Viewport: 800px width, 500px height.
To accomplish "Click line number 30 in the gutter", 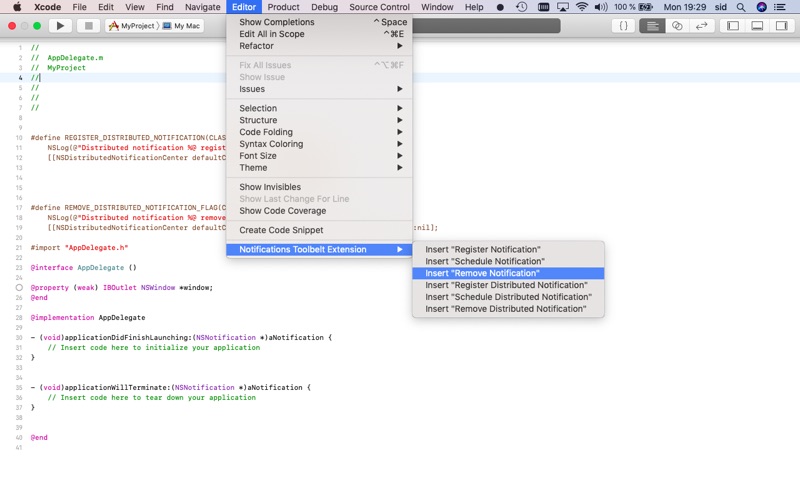I will click(x=19, y=338).
